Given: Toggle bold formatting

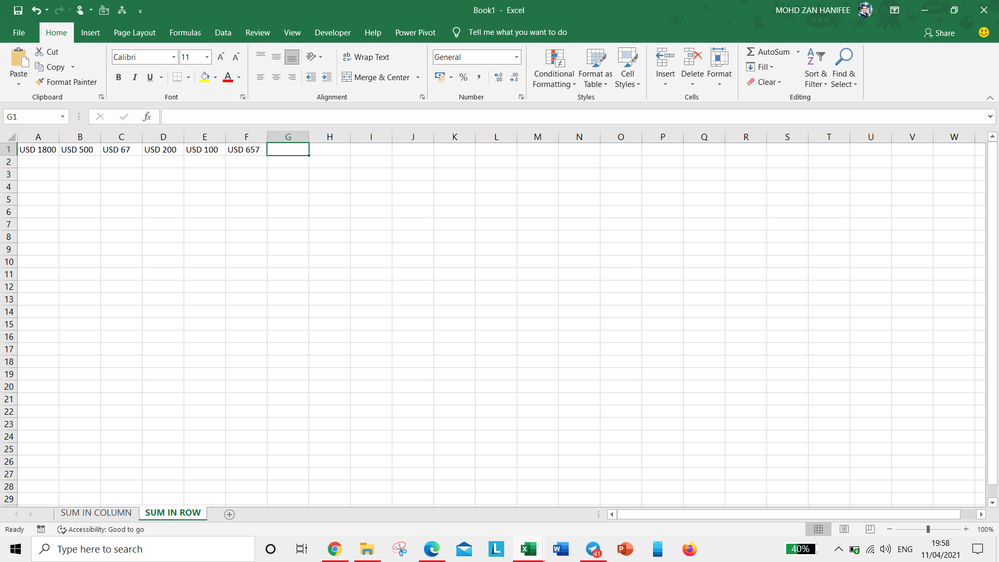Looking at the screenshot, I should (119, 77).
